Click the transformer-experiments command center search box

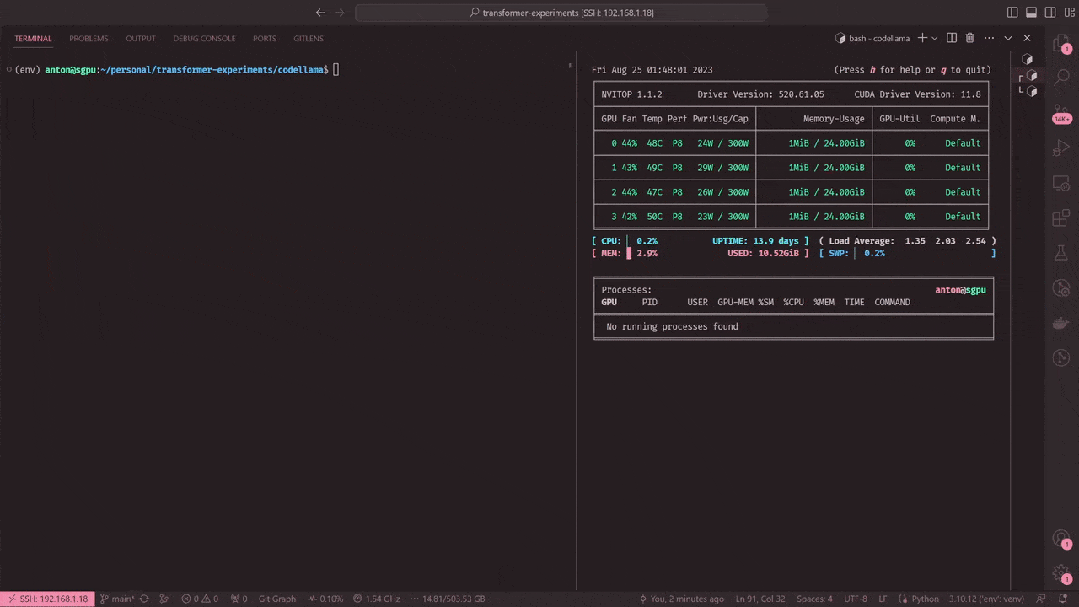(x=561, y=13)
